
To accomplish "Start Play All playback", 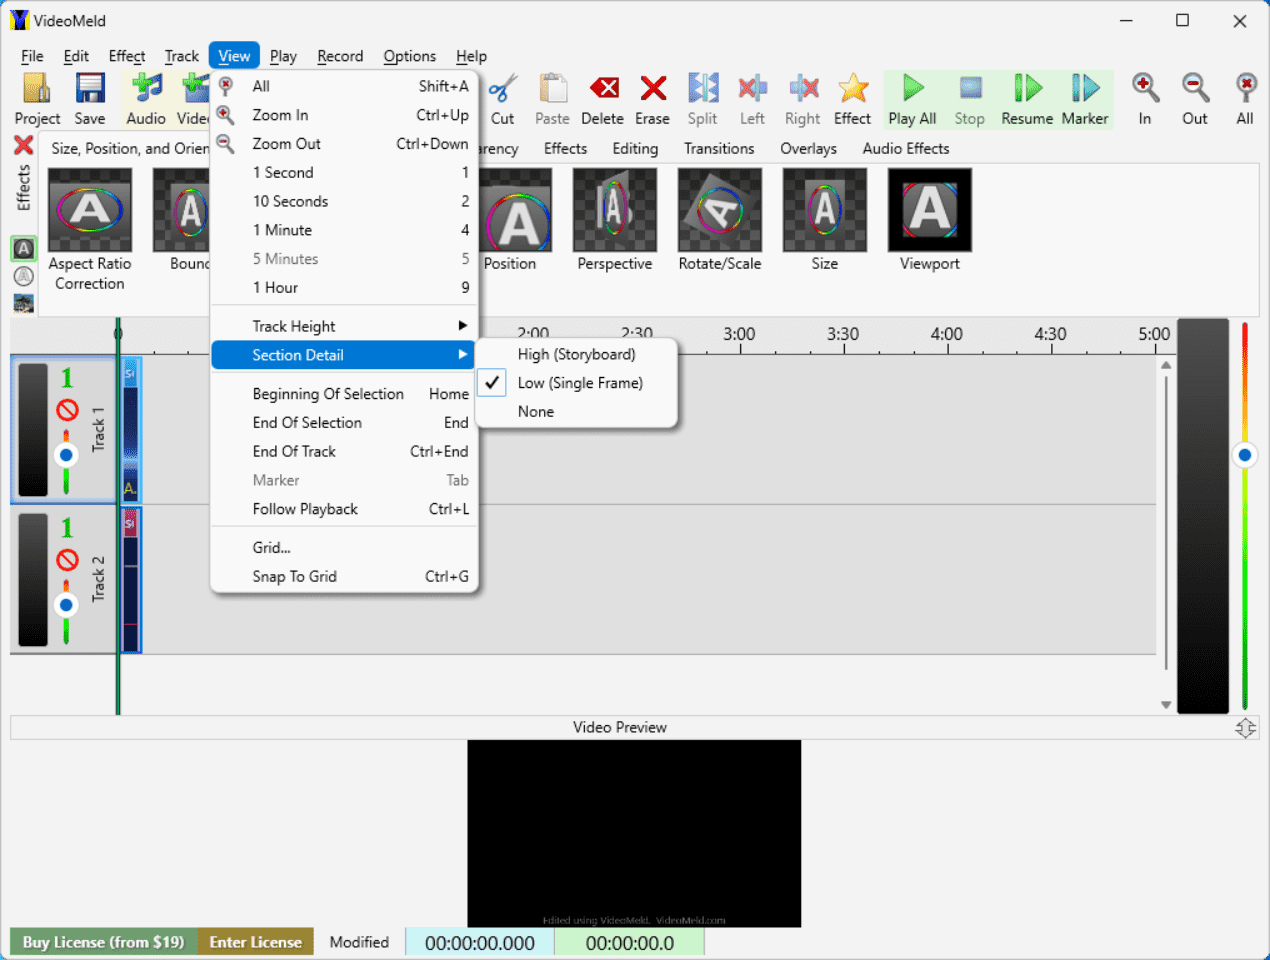I will coord(912,99).
